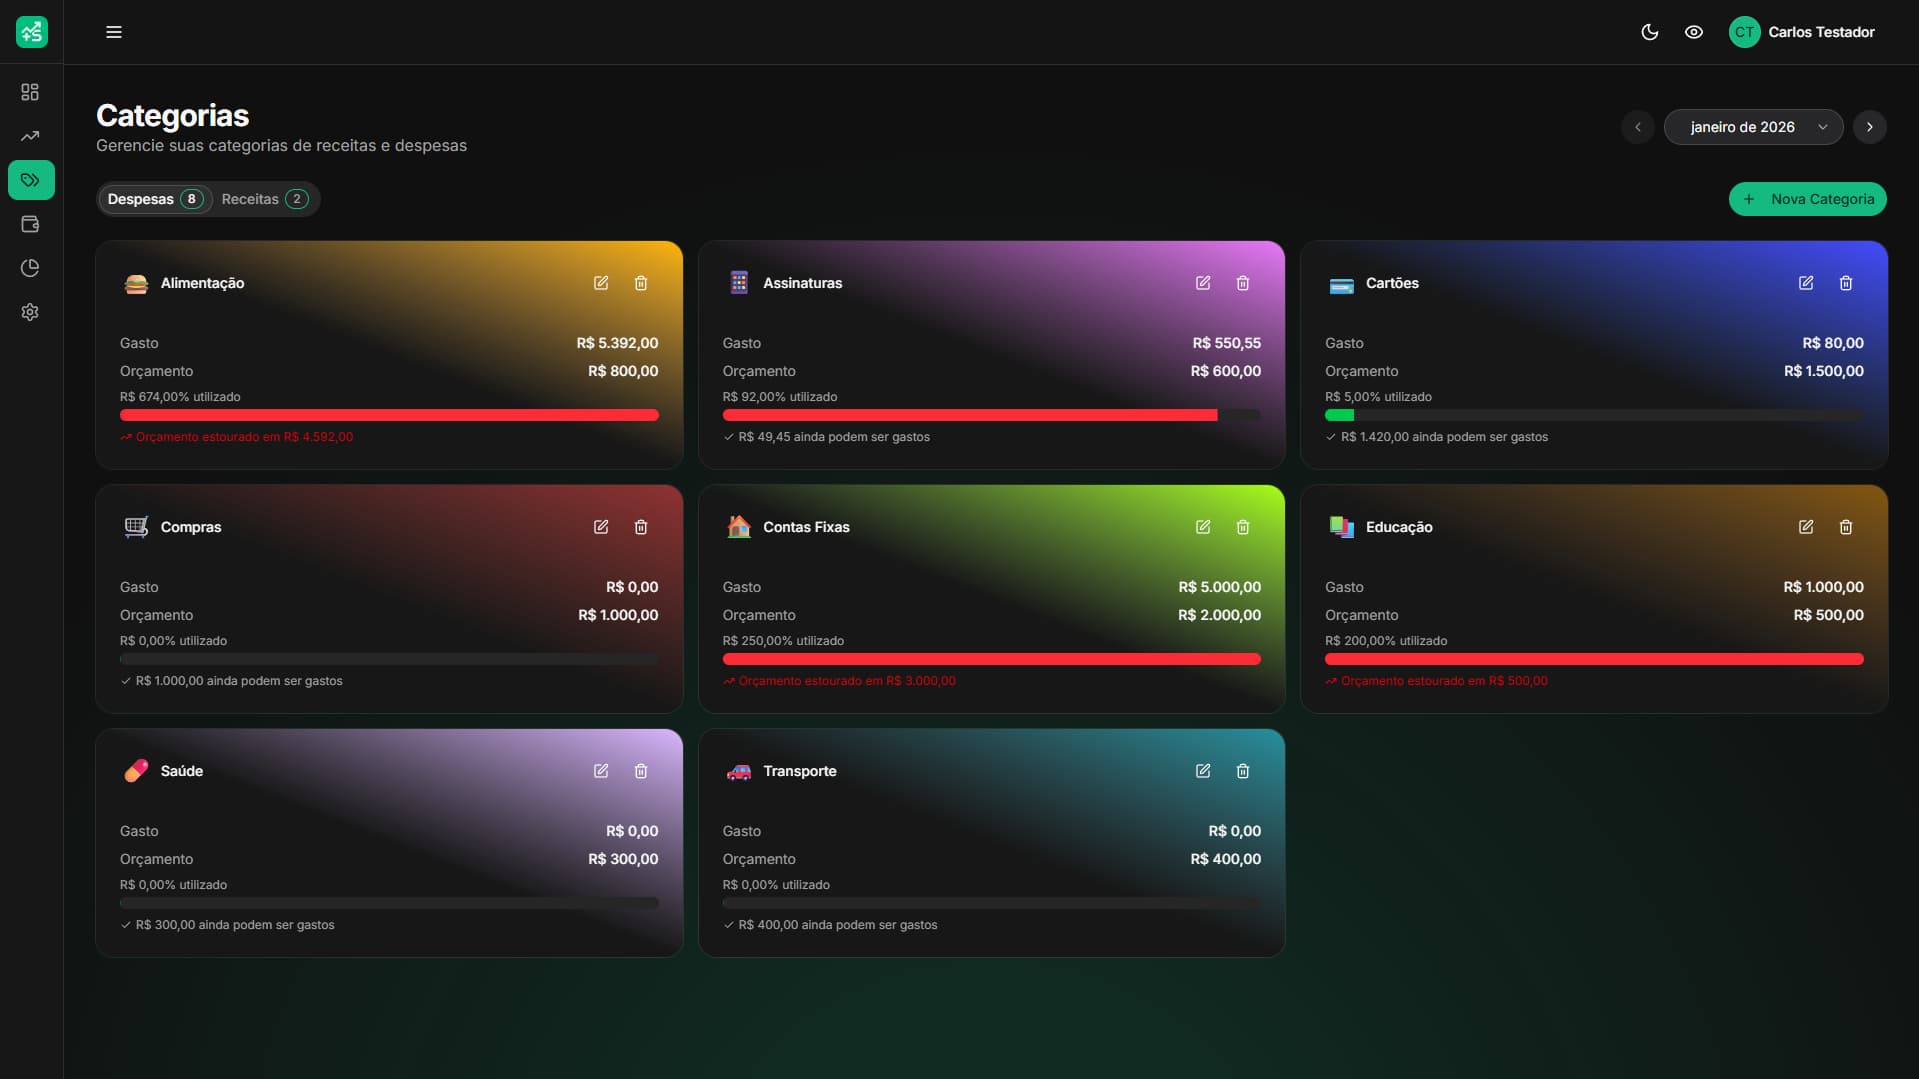Delete the Assinaturas category
Screen dimensions: 1919x1079
1243,283
